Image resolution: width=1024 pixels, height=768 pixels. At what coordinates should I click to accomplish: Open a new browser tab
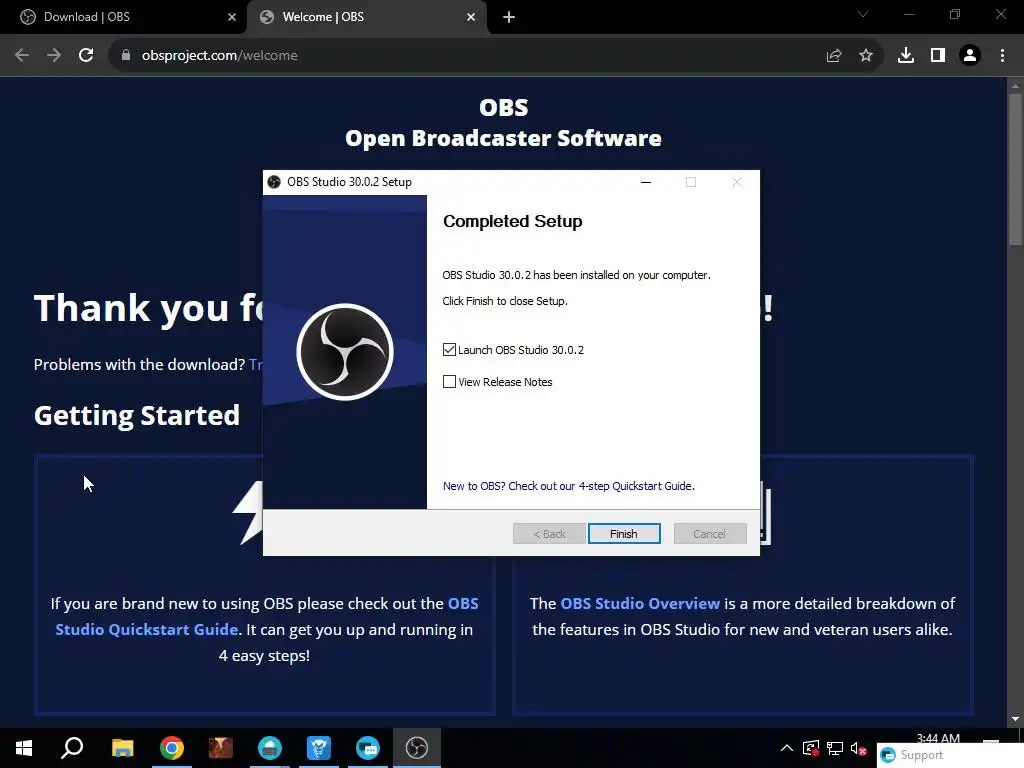click(x=509, y=17)
